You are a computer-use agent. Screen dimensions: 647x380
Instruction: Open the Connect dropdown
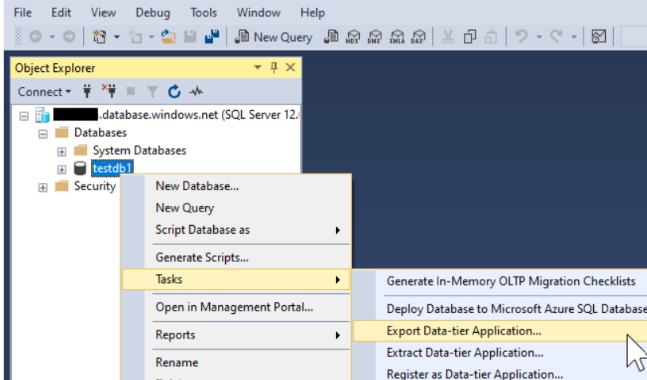click(x=44, y=92)
